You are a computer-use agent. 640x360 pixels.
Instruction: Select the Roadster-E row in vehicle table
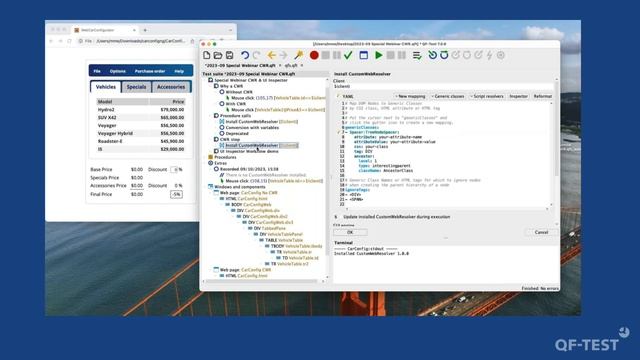pyautogui.click(x=141, y=141)
